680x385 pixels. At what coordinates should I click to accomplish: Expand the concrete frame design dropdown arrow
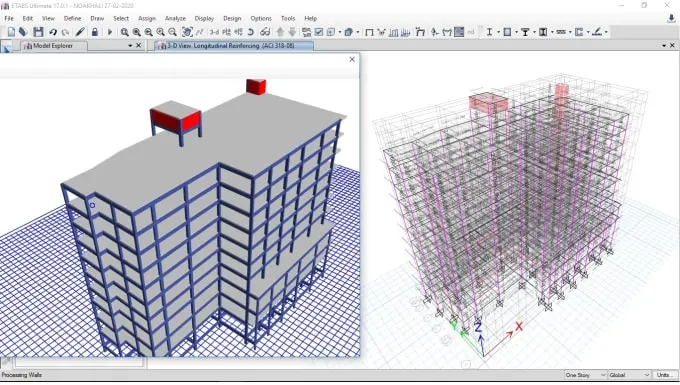pyautogui.click(x=516, y=32)
